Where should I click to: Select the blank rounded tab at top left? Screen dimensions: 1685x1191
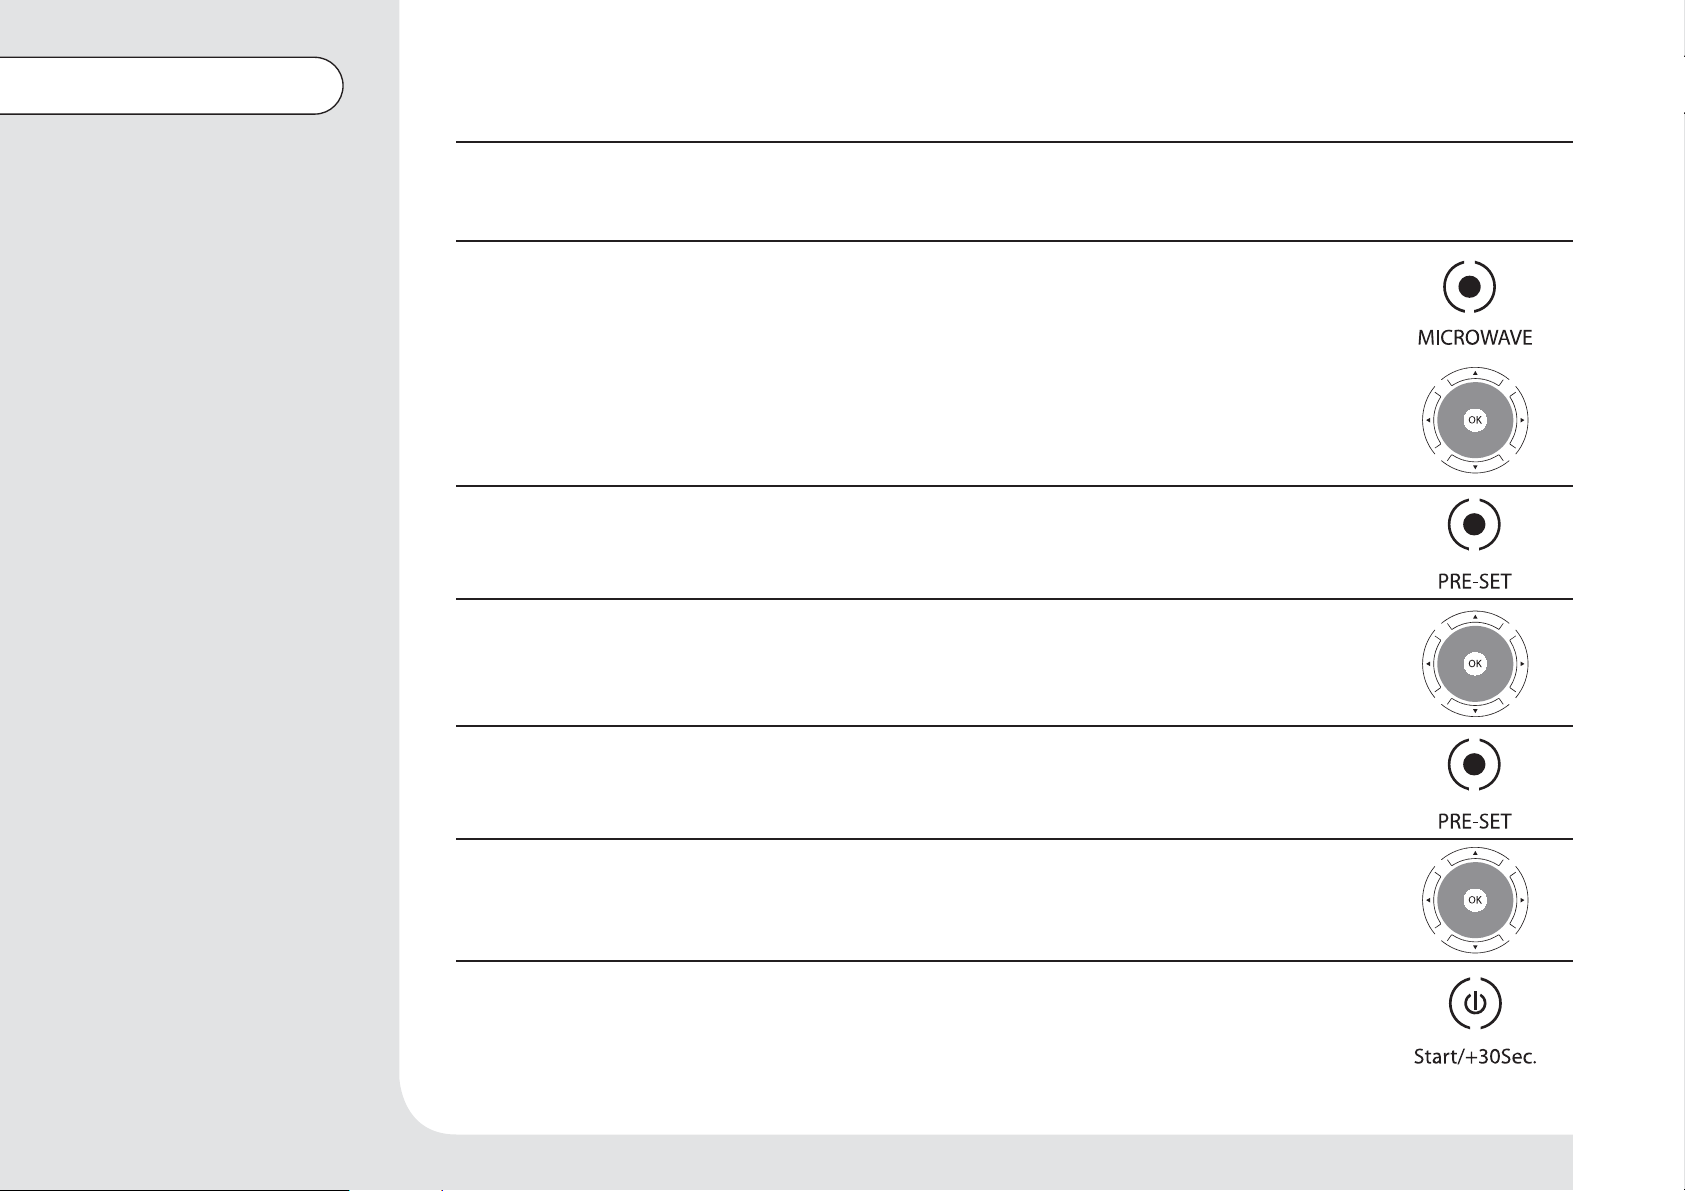tap(170, 86)
